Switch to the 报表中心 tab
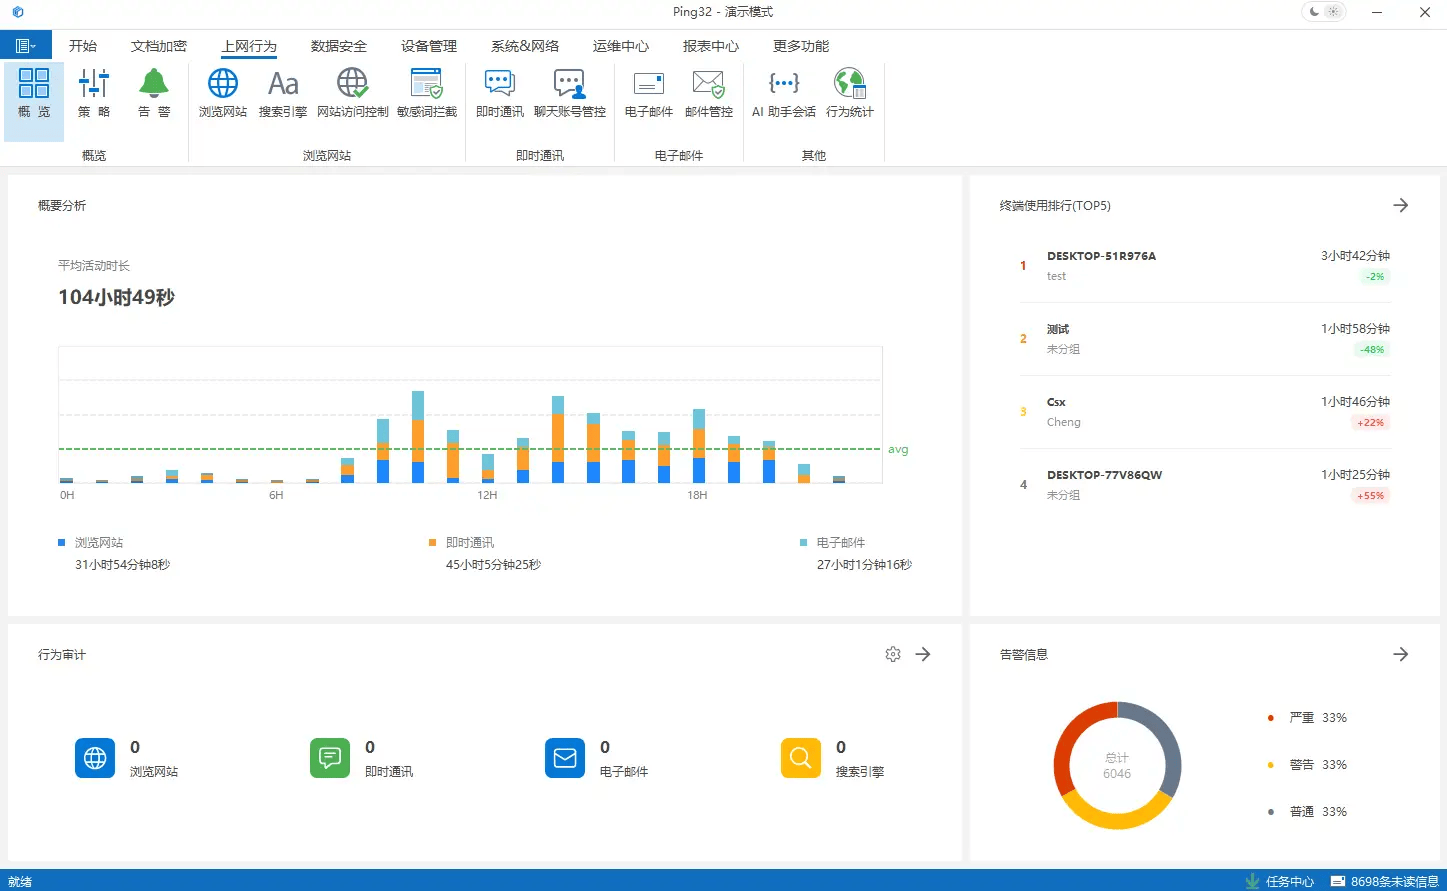The height and width of the screenshot is (891, 1447). (710, 46)
